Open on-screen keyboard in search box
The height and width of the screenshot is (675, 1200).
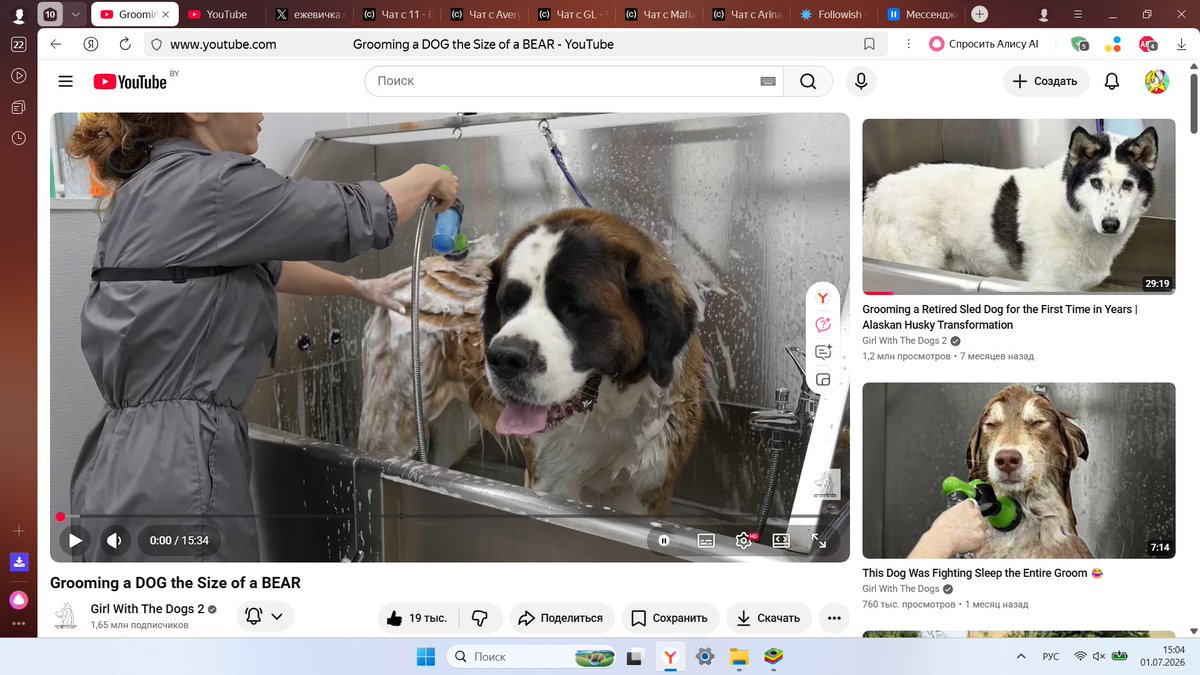point(768,81)
